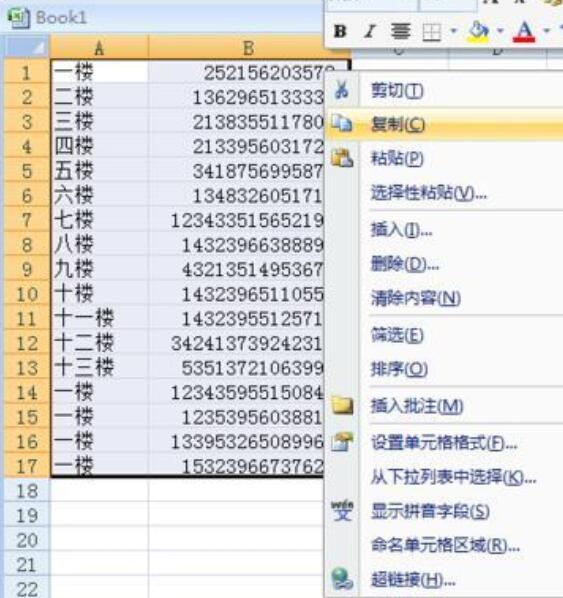
Task: Click the Select All corner triangle
Action: point(27,47)
